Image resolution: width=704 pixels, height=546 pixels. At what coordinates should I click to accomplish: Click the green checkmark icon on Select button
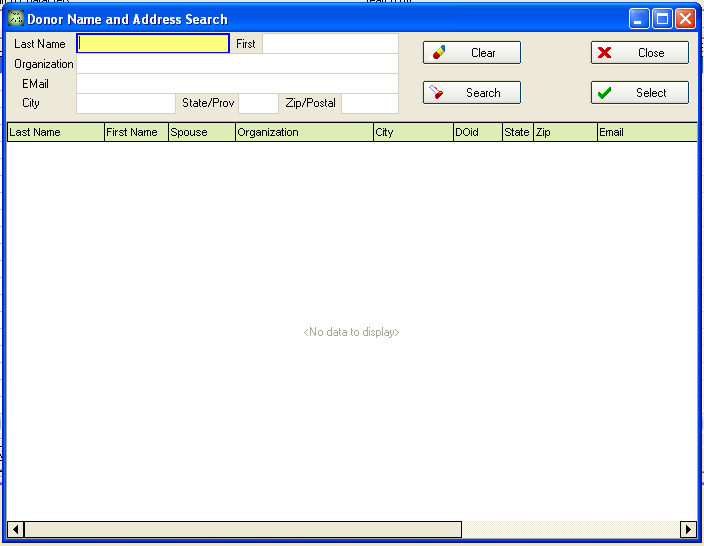(604, 93)
